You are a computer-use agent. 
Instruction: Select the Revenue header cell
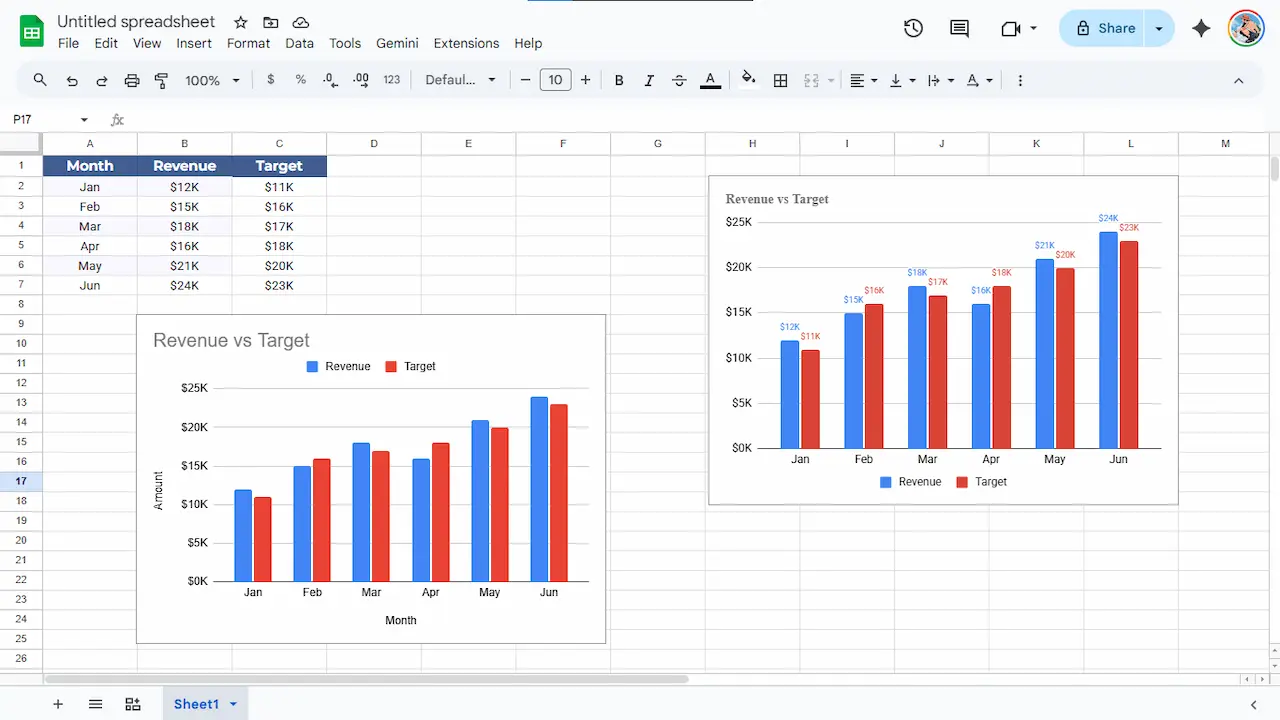click(185, 166)
